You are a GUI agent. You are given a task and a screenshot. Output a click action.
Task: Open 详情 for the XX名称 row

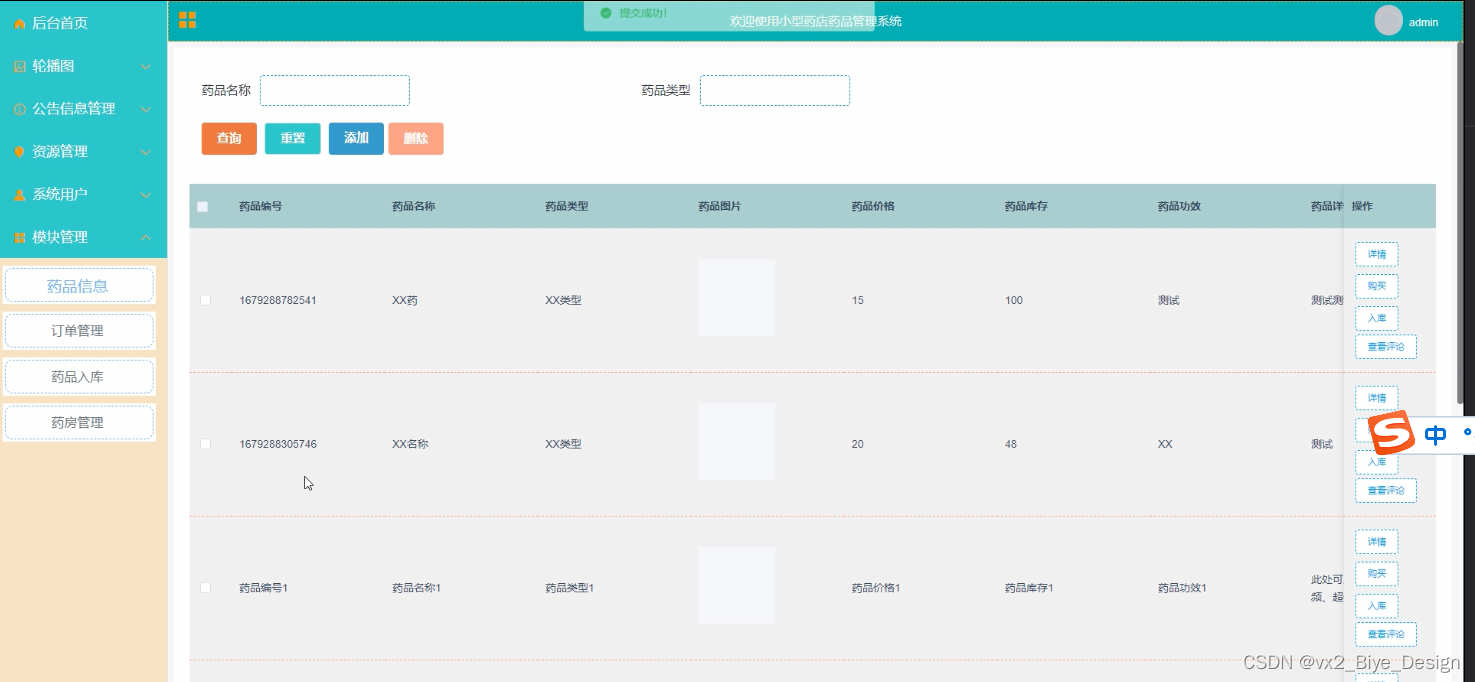1377,398
